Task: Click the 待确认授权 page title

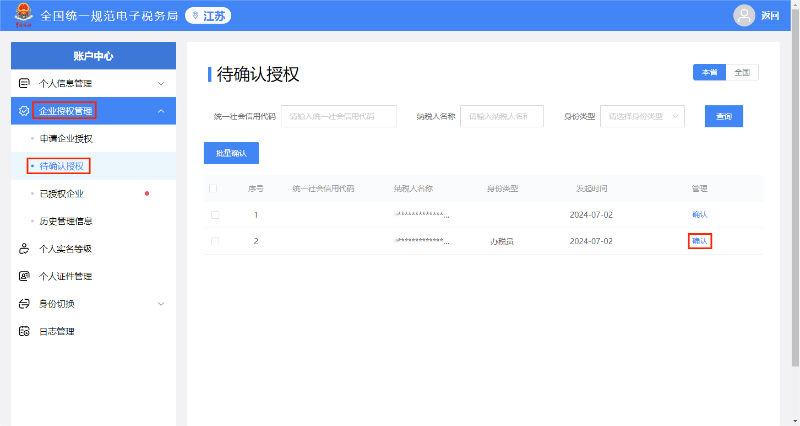Action: click(258, 74)
